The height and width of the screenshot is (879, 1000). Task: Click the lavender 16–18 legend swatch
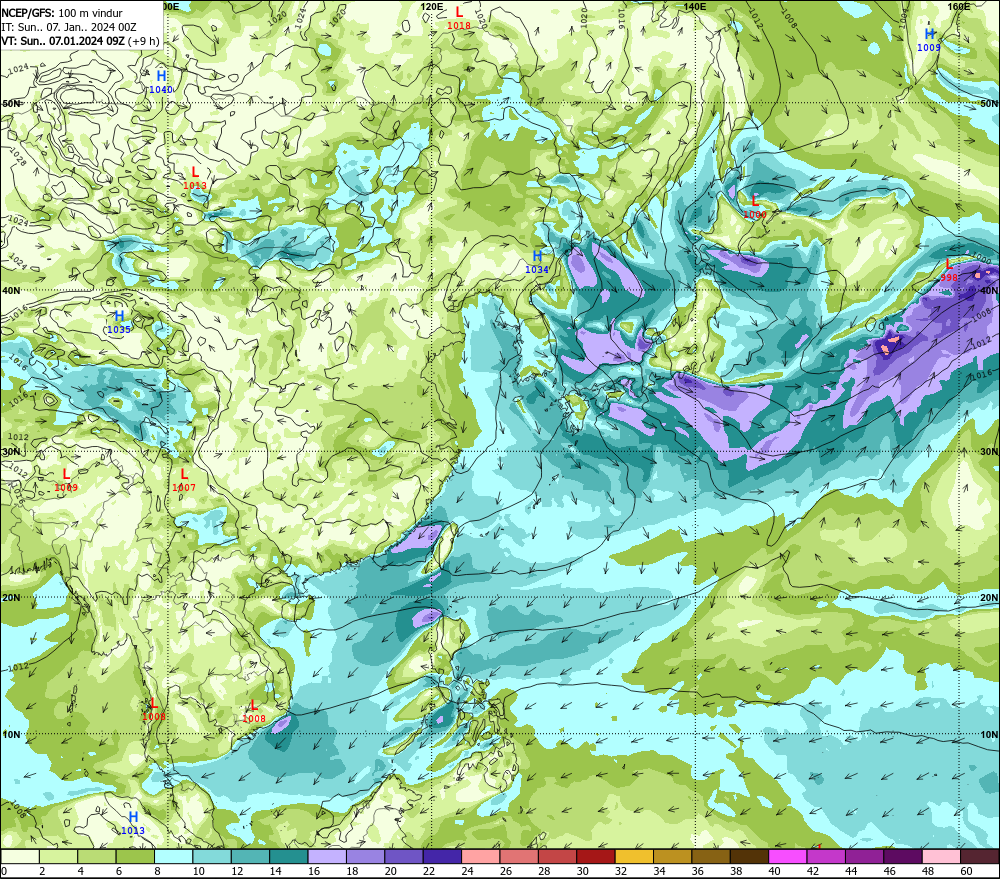pyautogui.click(x=327, y=856)
